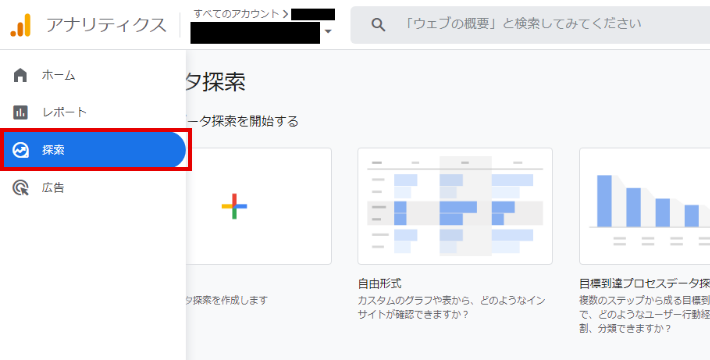Click the magnifier search icon
This screenshot has width=710, height=360.
click(378, 24)
